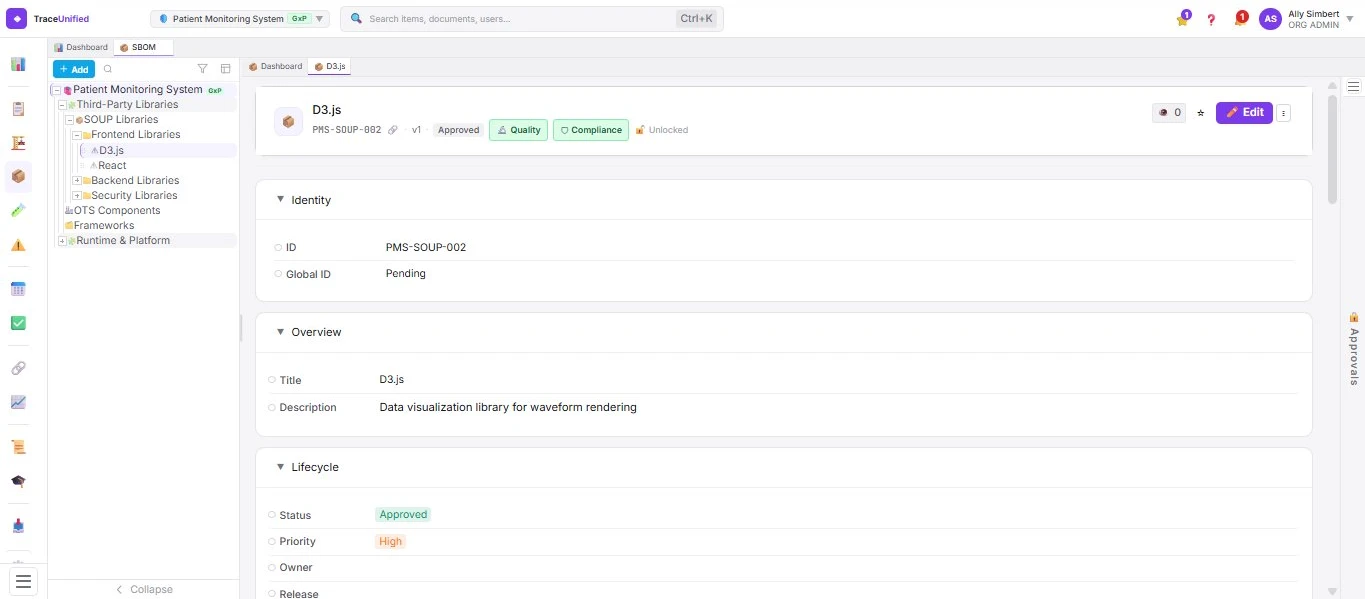The width and height of the screenshot is (1365, 599).
Task: Switch to the Dashboard tab in content area
Action: pyautogui.click(x=276, y=66)
